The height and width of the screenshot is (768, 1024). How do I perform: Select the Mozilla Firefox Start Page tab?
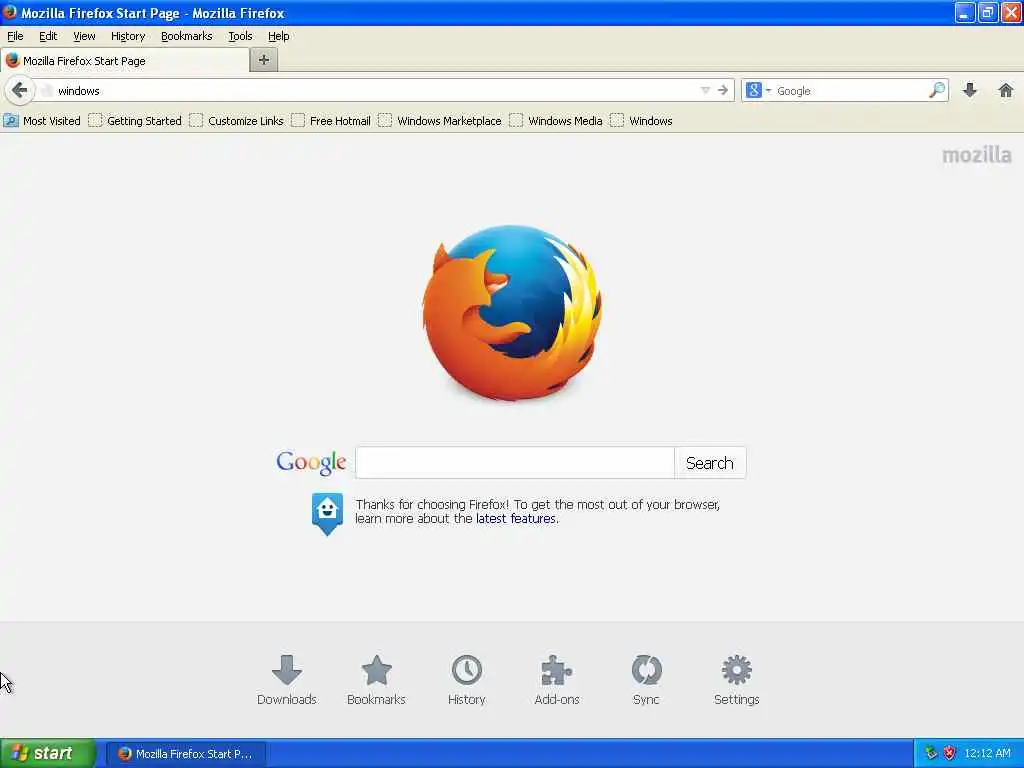[125, 61]
